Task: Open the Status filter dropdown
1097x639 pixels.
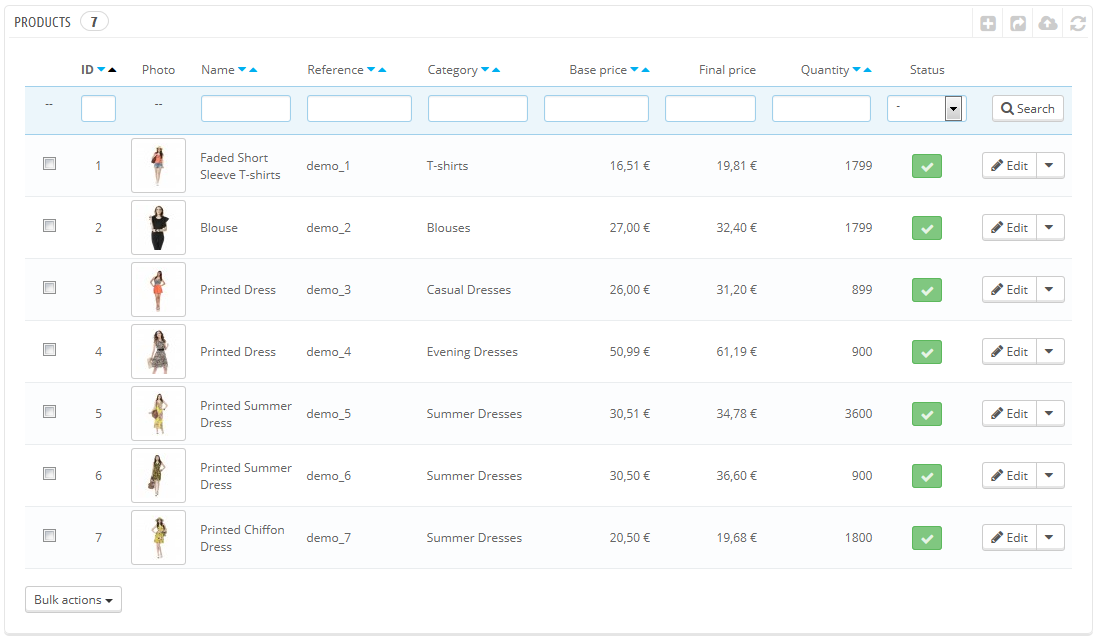Action: click(926, 108)
